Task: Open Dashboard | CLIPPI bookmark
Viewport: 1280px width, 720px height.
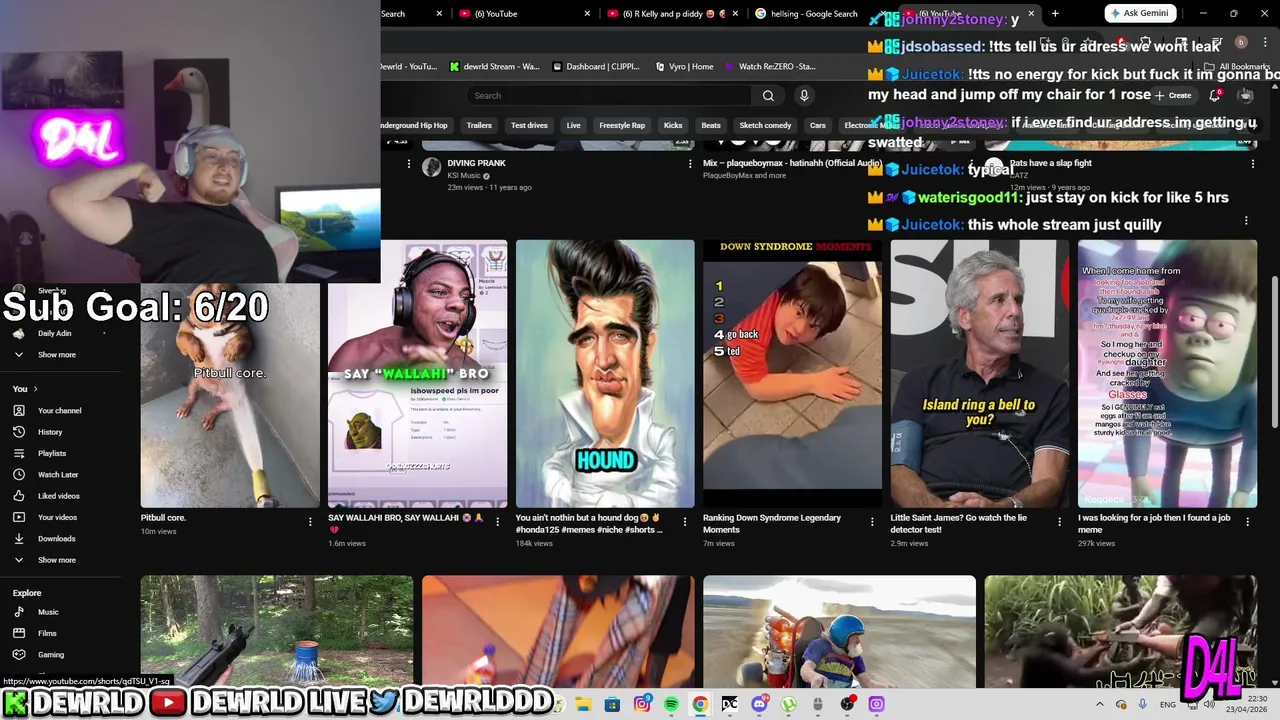Action: [595, 67]
